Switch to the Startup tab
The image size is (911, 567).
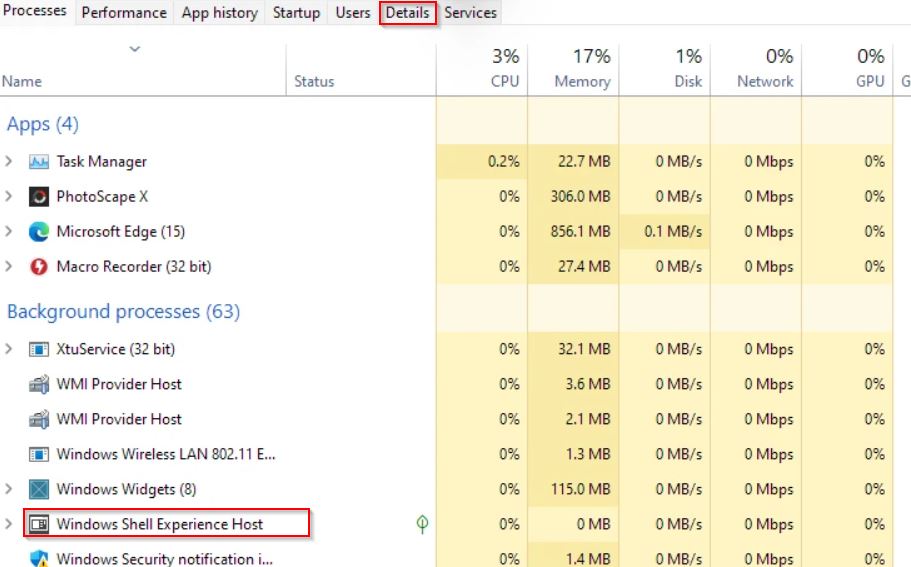click(x=296, y=12)
